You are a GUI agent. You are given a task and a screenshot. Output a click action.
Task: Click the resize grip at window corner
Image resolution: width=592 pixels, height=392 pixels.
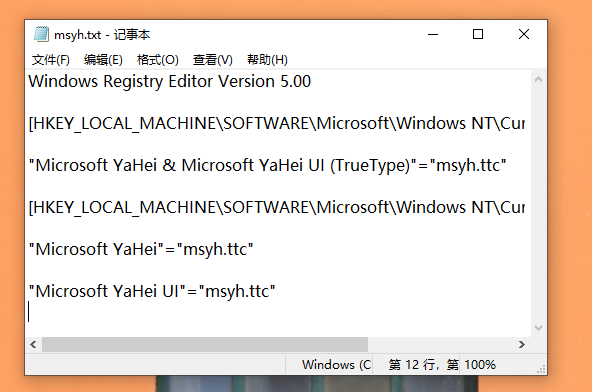(x=541, y=369)
